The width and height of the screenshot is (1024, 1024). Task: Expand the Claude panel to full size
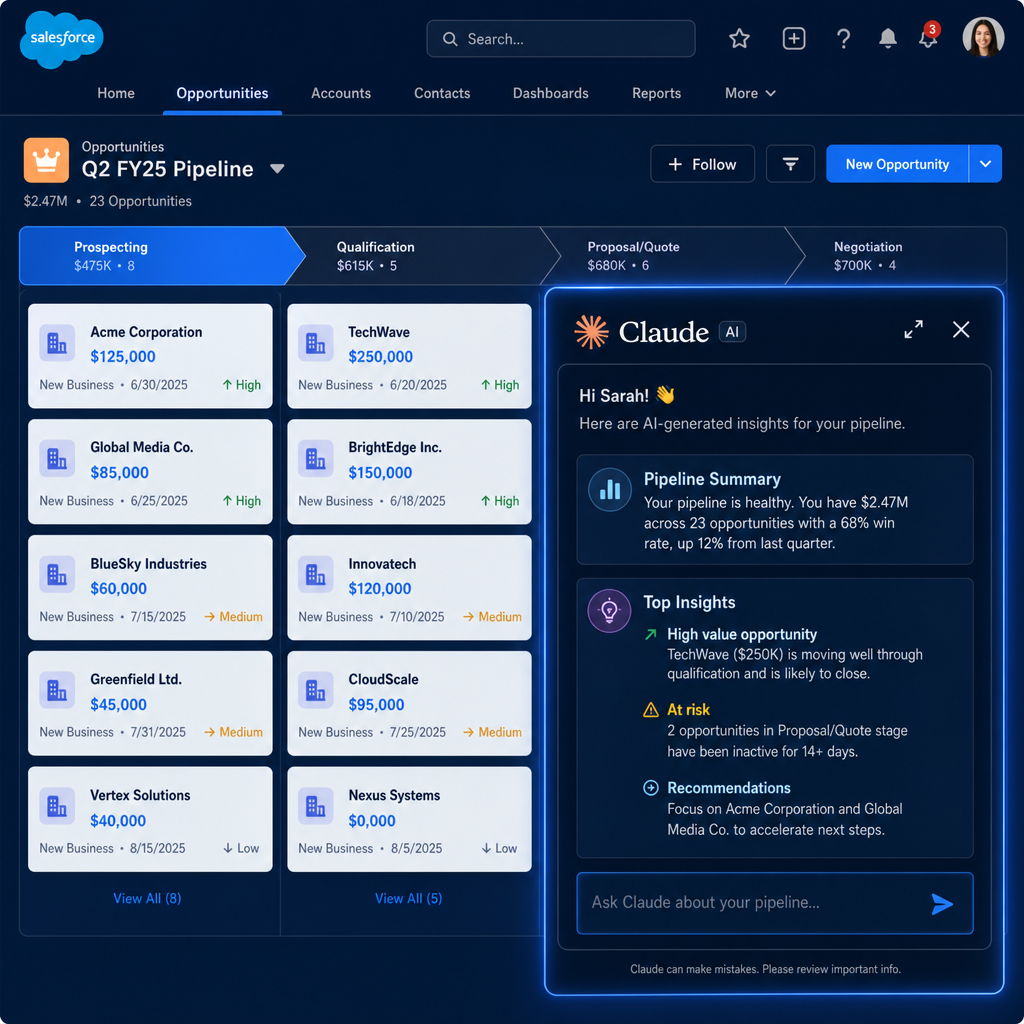coord(914,329)
